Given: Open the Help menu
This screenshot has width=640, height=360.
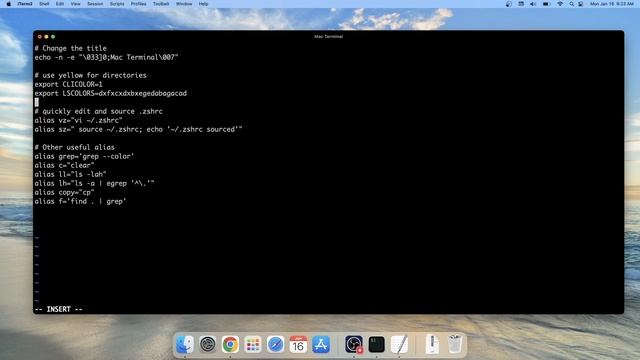Looking at the screenshot, I should [x=203, y=4].
